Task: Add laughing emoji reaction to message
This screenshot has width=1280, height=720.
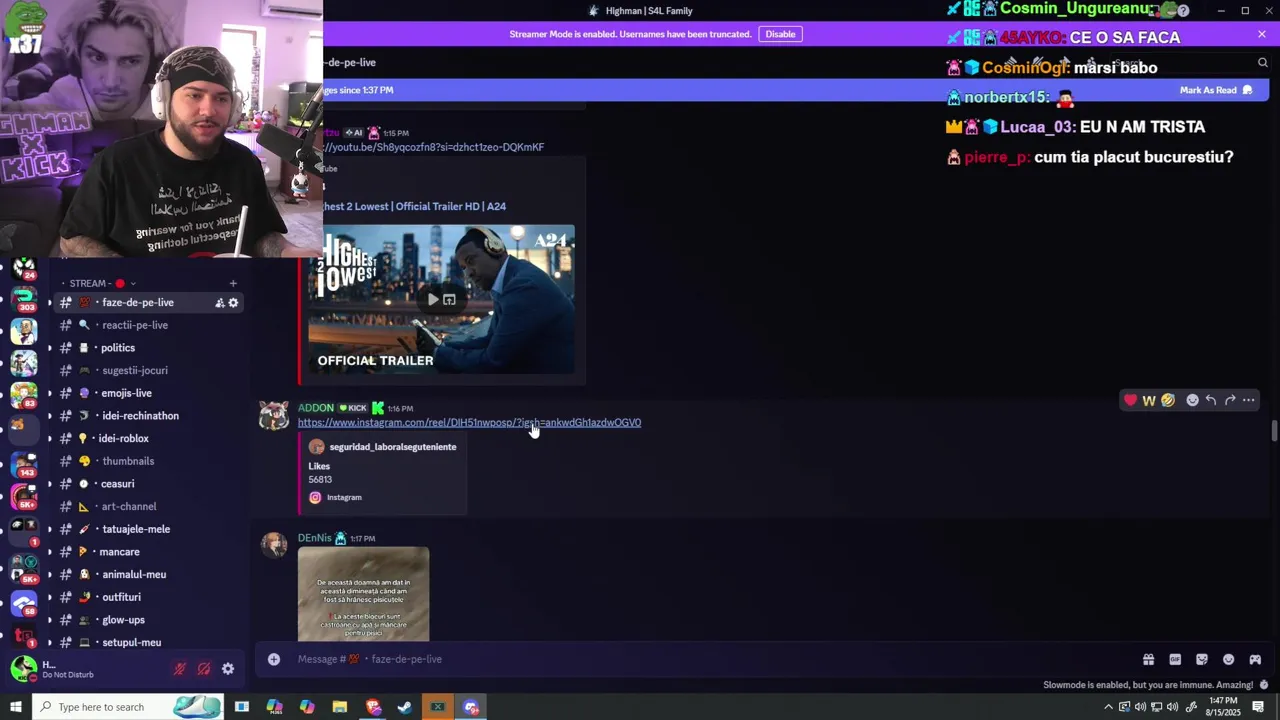Action: tap(1168, 400)
